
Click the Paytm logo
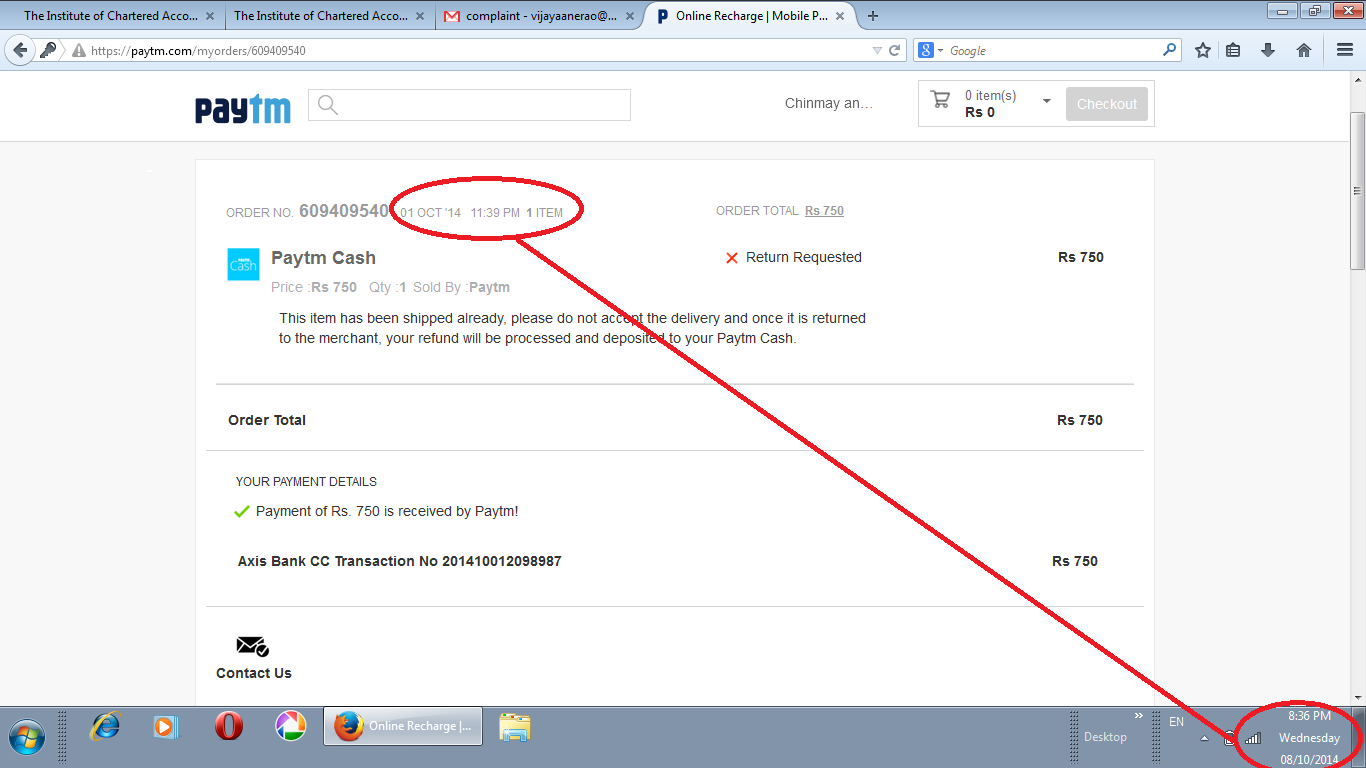[243, 108]
